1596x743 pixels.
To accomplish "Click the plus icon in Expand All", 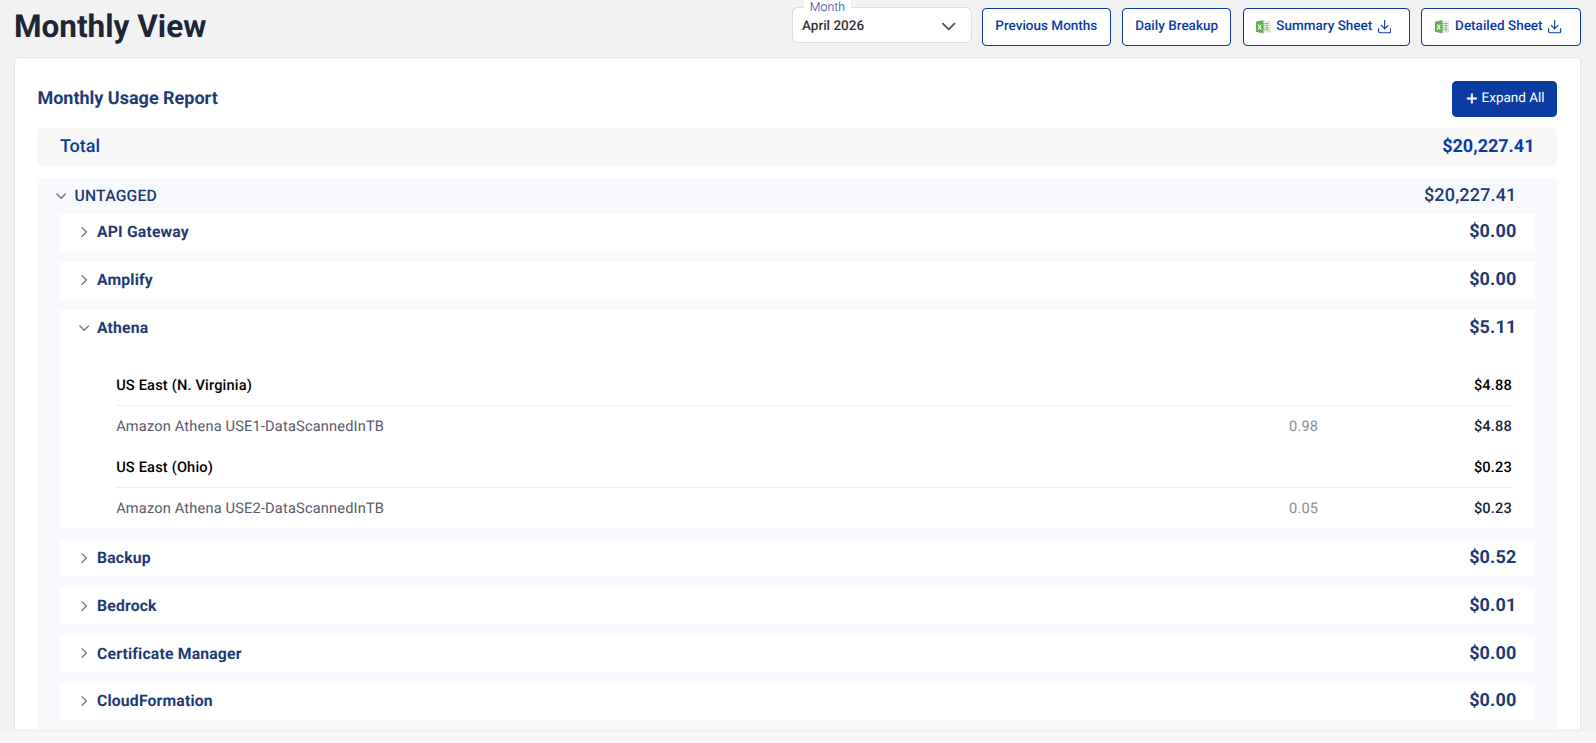I will click(1472, 99).
